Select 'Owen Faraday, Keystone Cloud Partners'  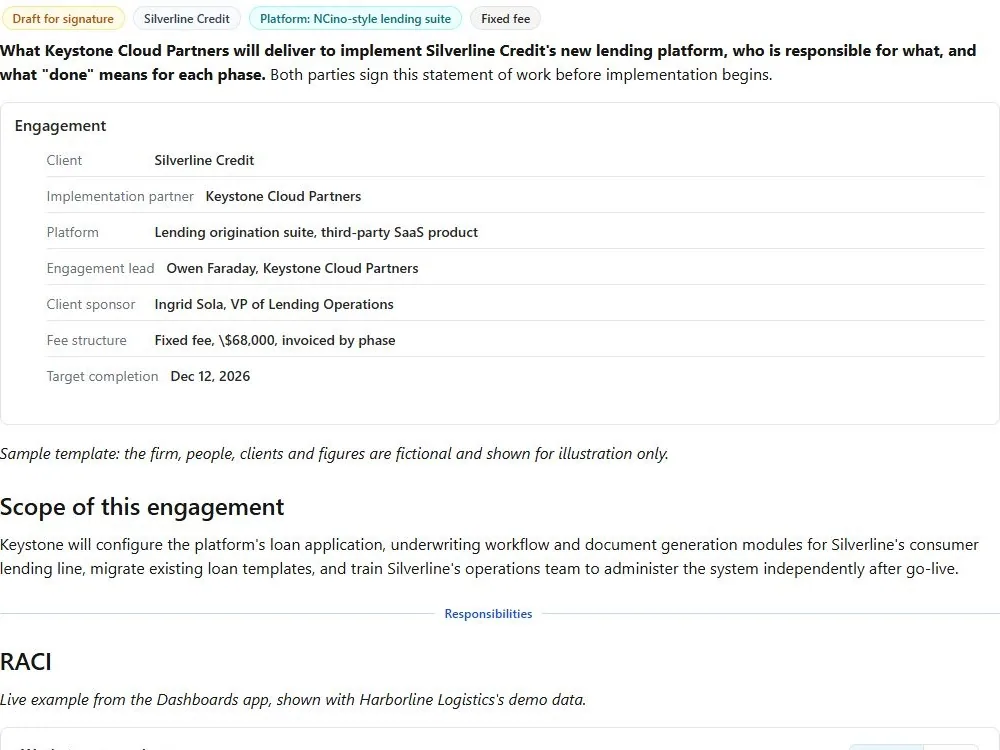[x=292, y=268]
